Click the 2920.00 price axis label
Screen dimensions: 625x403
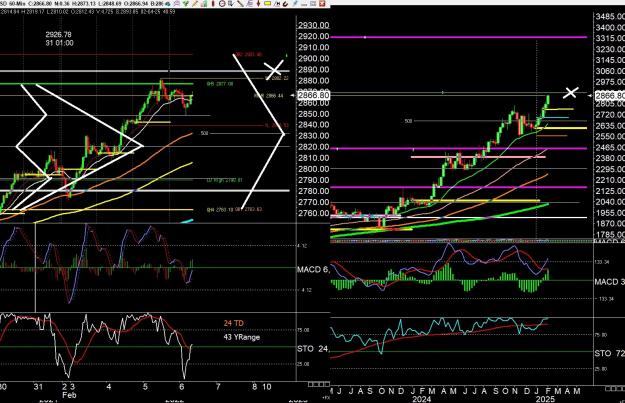pos(314,36)
